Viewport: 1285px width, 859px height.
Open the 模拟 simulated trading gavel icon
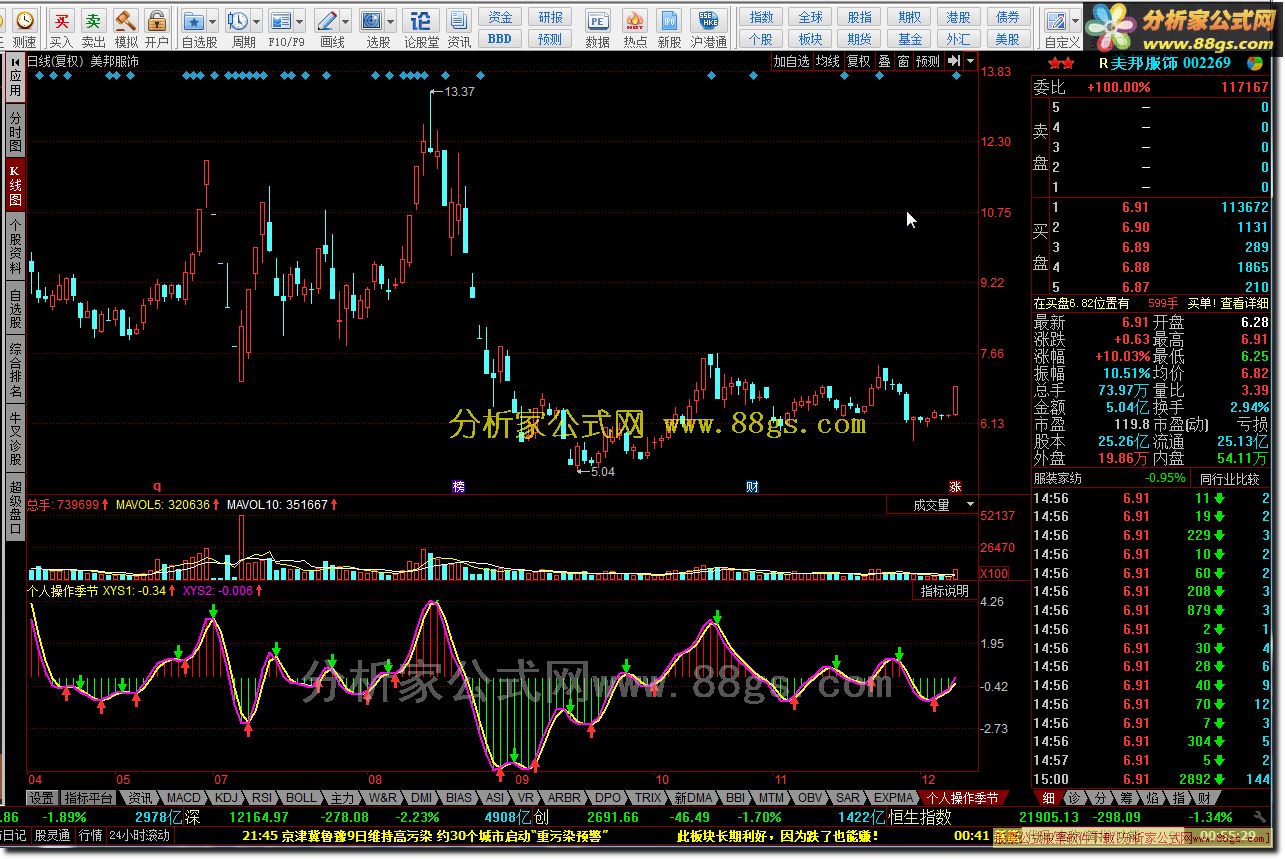(x=125, y=20)
